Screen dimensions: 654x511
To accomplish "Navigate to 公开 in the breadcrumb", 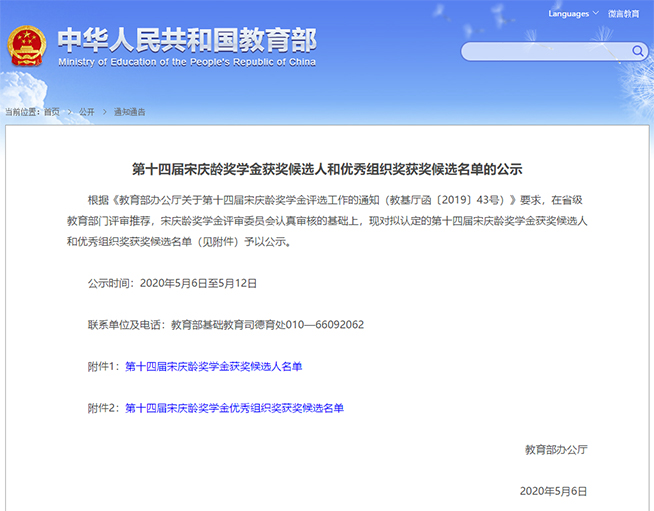I will point(86,112).
